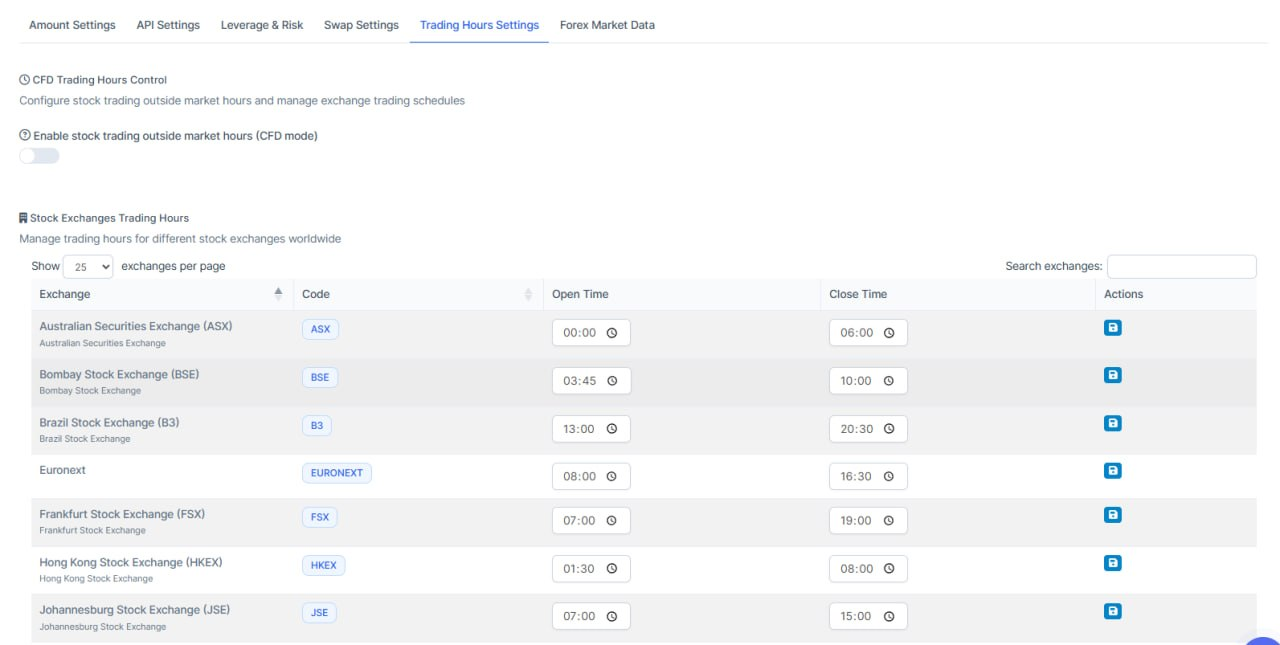1280x645 pixels.
Task: Click the Close Time column header
Action: point(858,294)
